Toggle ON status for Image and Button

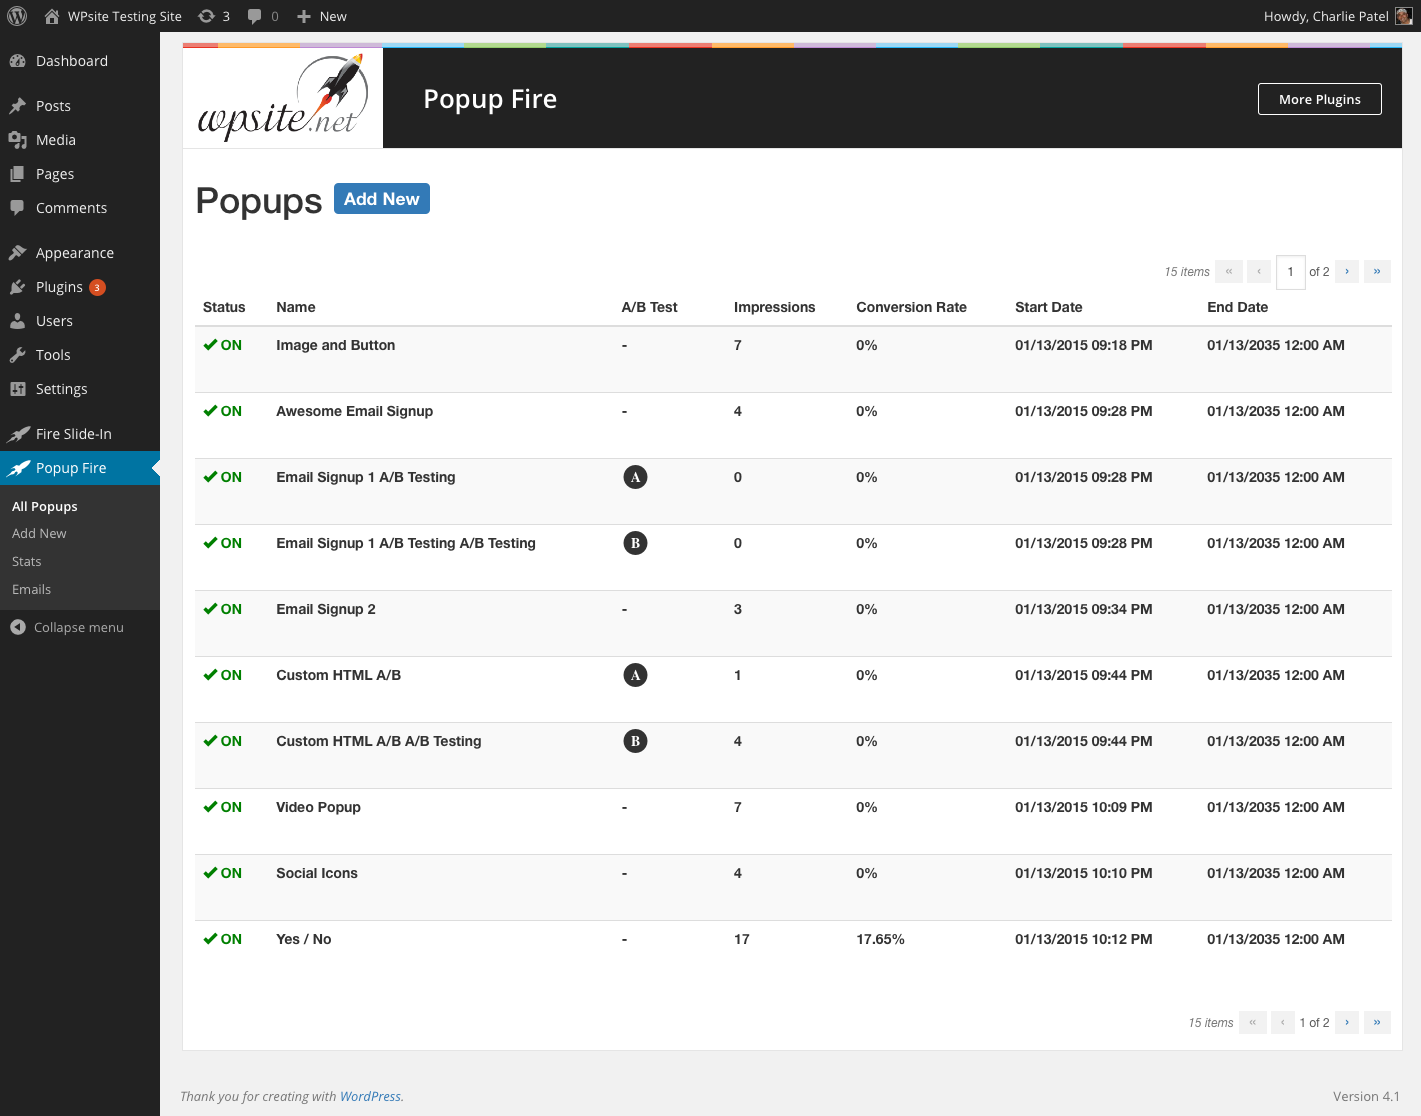tap(222, 345)
